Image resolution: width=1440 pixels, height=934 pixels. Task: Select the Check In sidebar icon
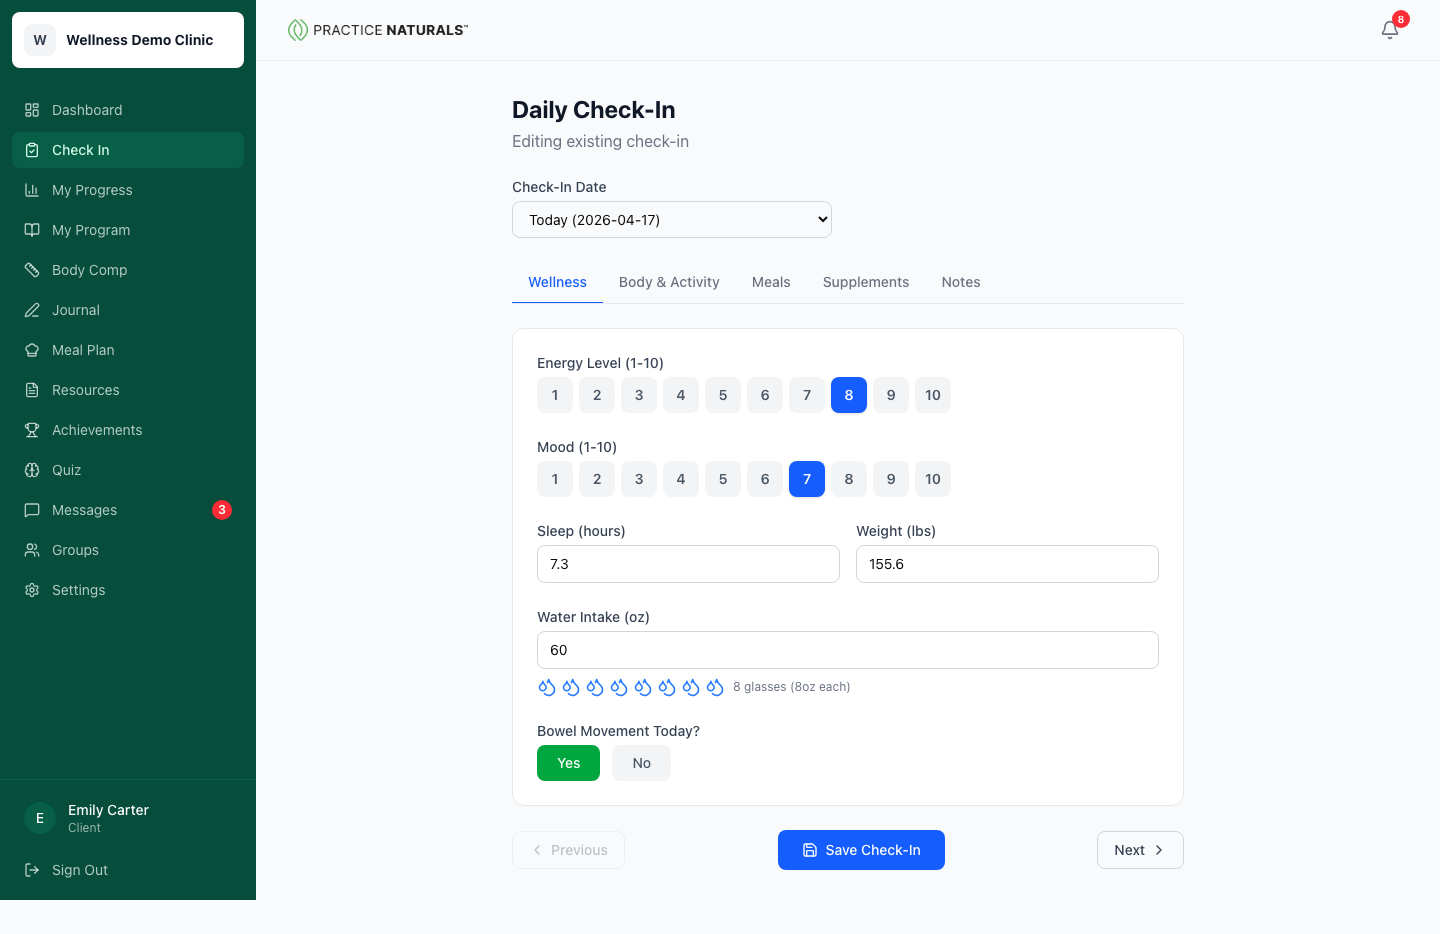coord(31,149)
